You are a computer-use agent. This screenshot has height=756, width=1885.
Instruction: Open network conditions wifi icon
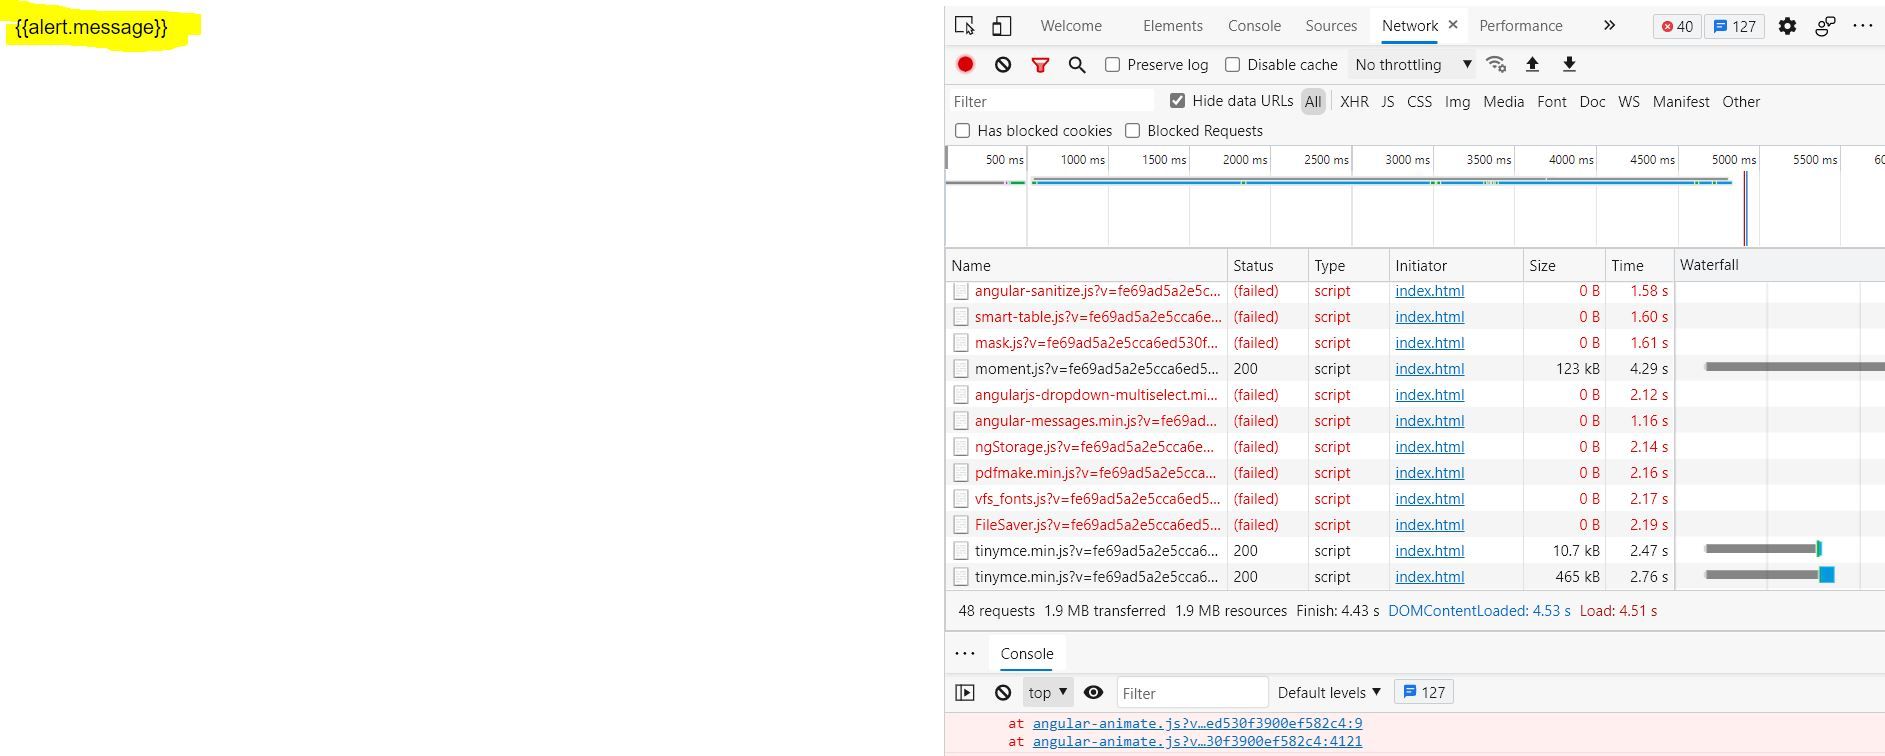click(x=1496, y=64)
